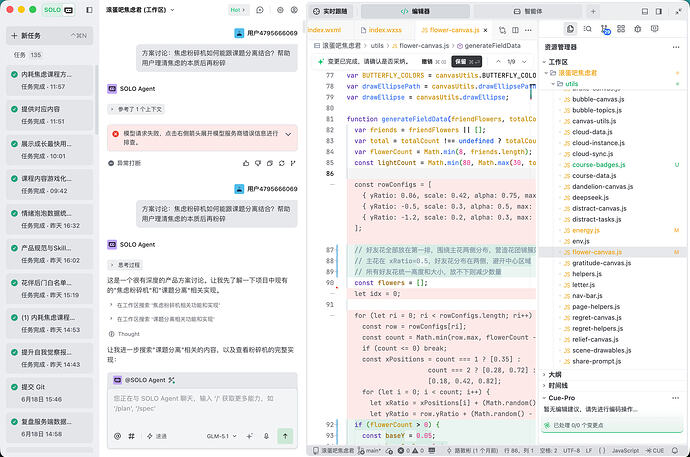The width and height of the screenshot is (690, 457).
Task: Thumbs up the failed agent response
Action: (x=246, y=163)
